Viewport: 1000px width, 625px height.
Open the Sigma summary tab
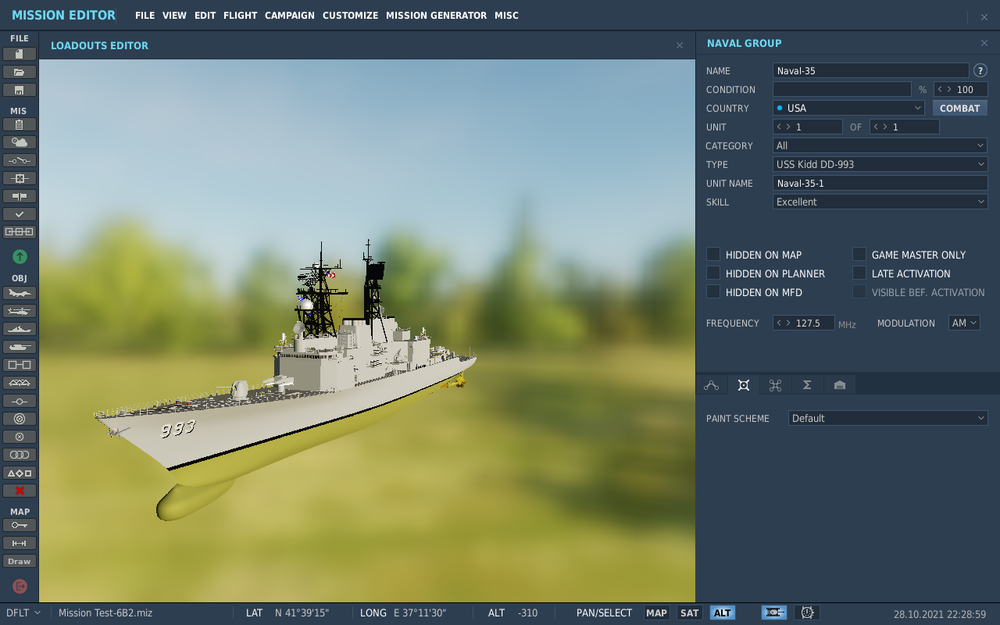click(807, 385)
